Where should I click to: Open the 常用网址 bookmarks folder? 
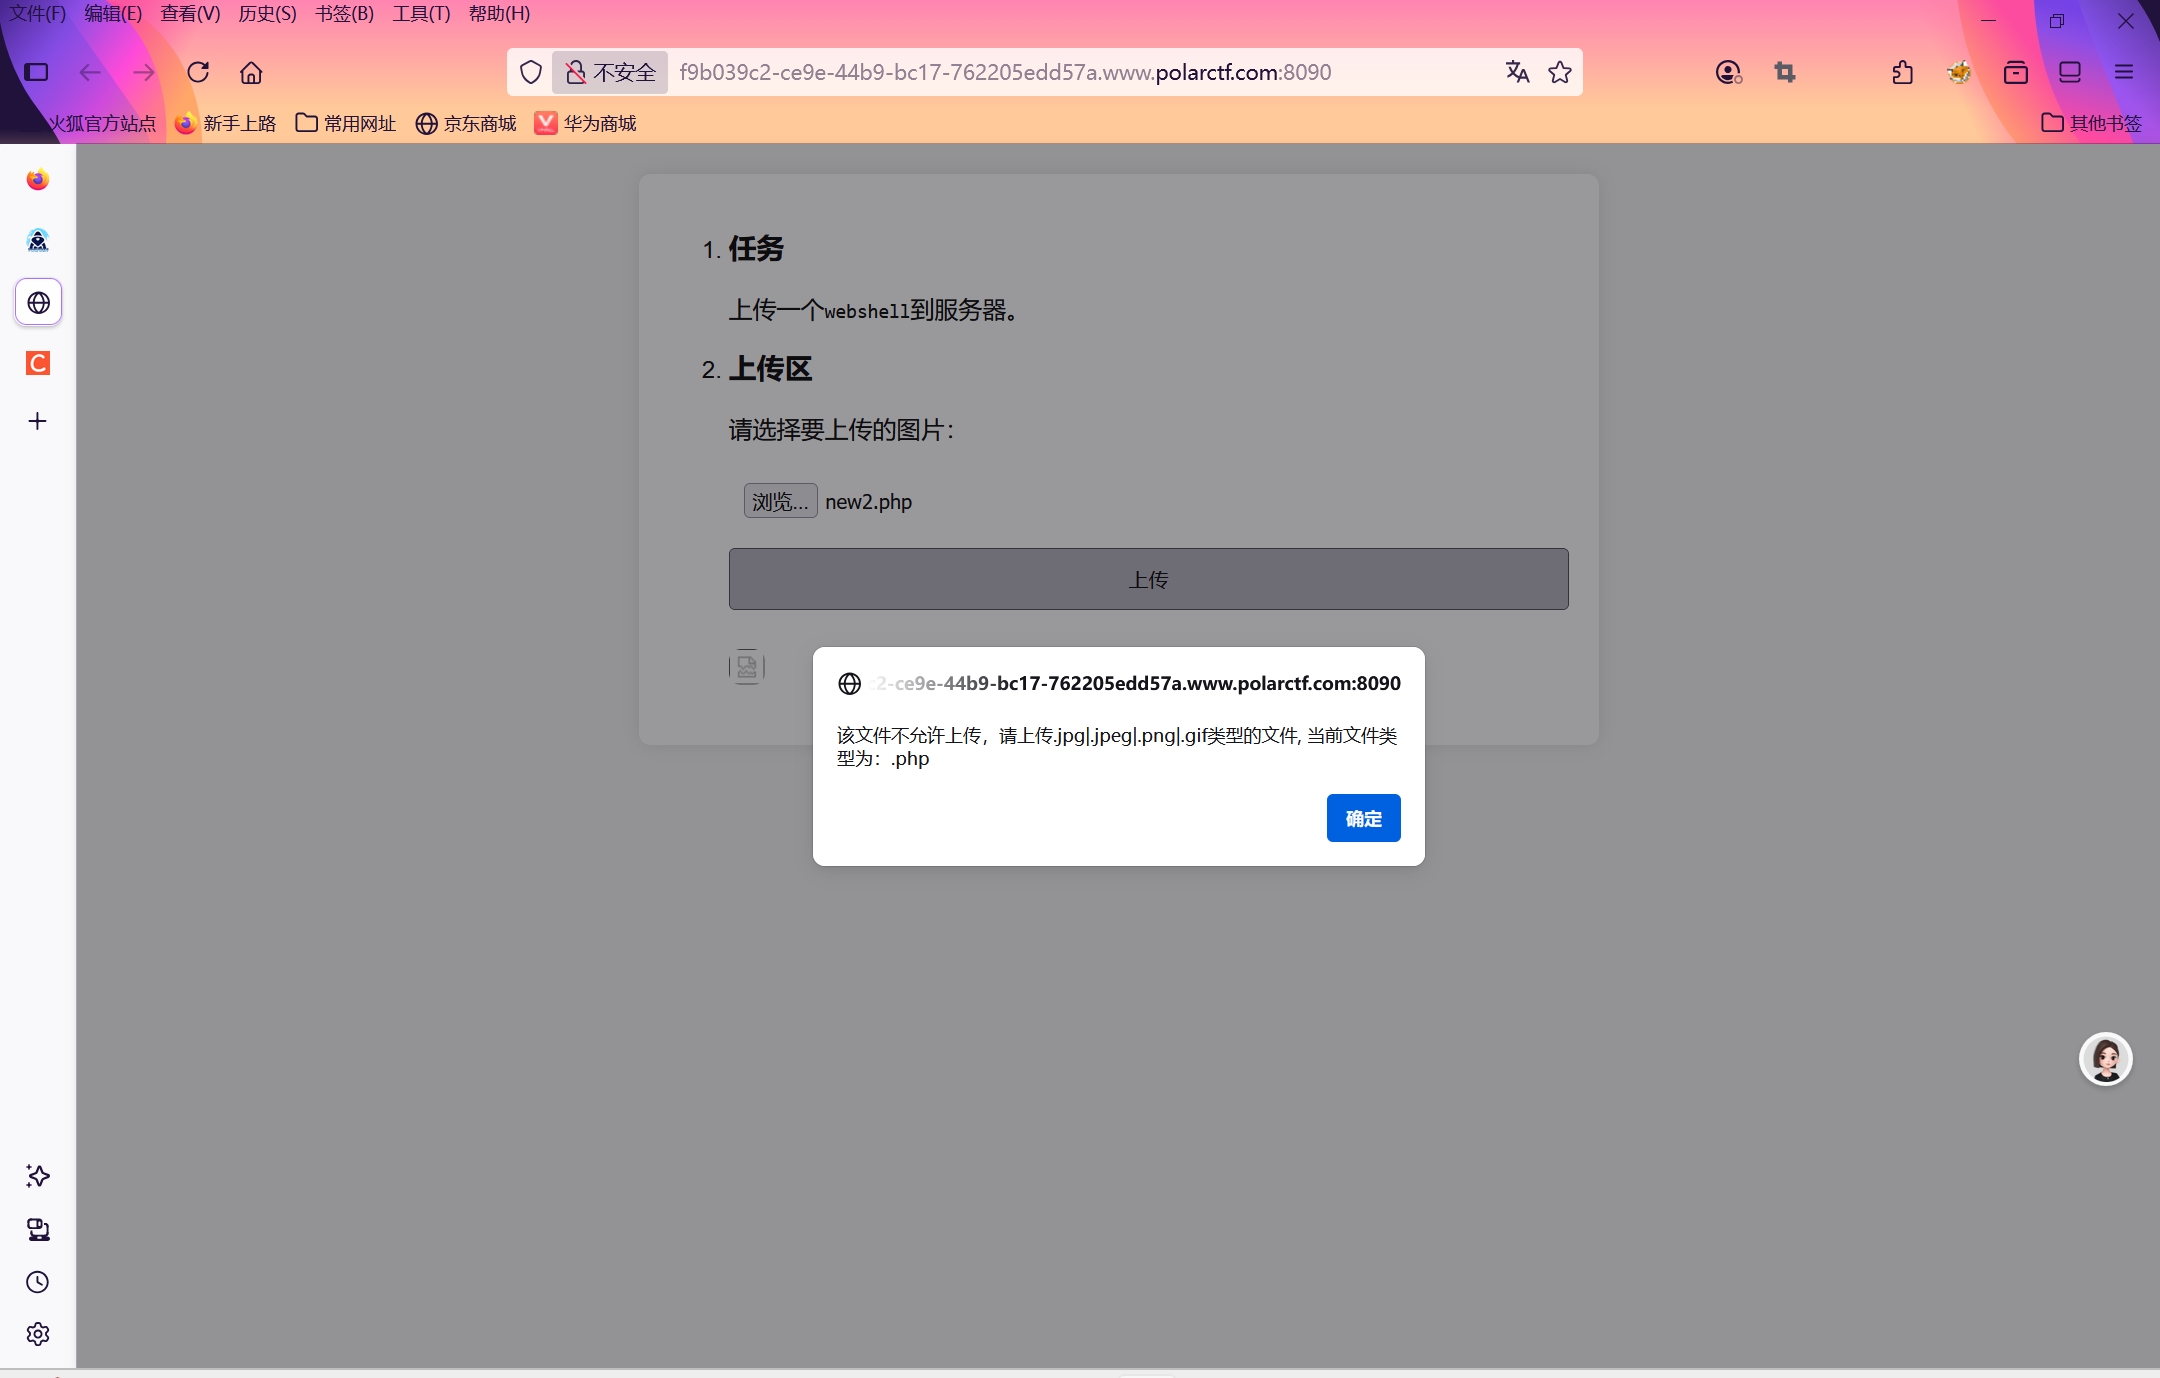tap(346, 123)
